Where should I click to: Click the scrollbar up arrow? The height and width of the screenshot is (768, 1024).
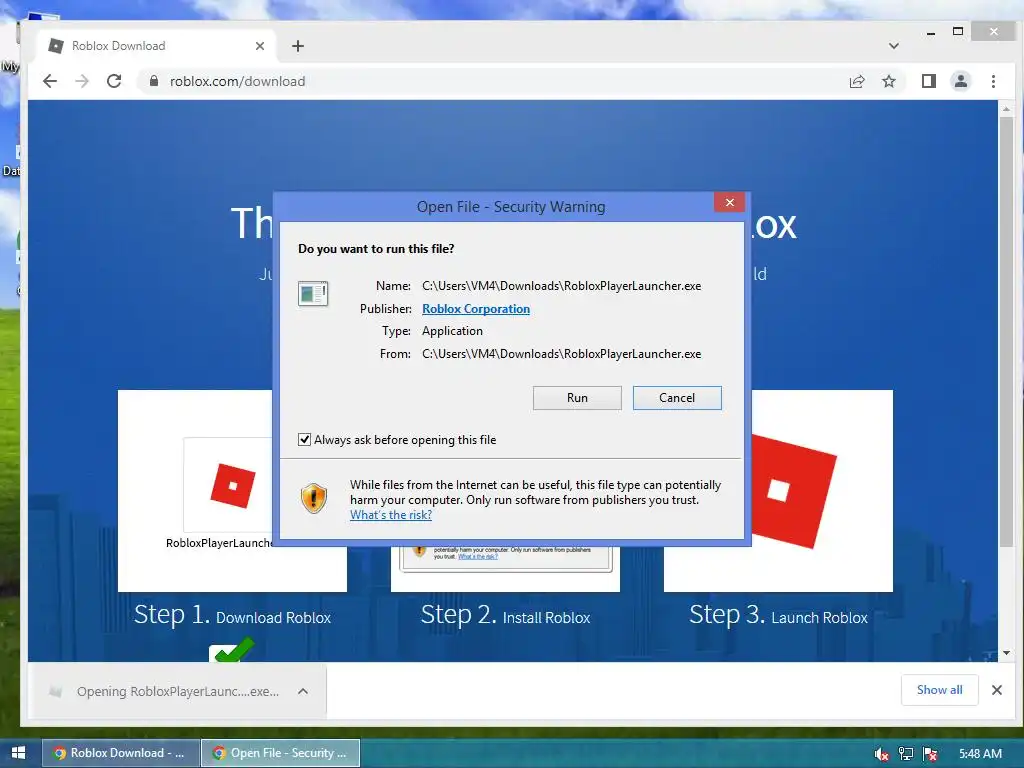(1006, 108)
